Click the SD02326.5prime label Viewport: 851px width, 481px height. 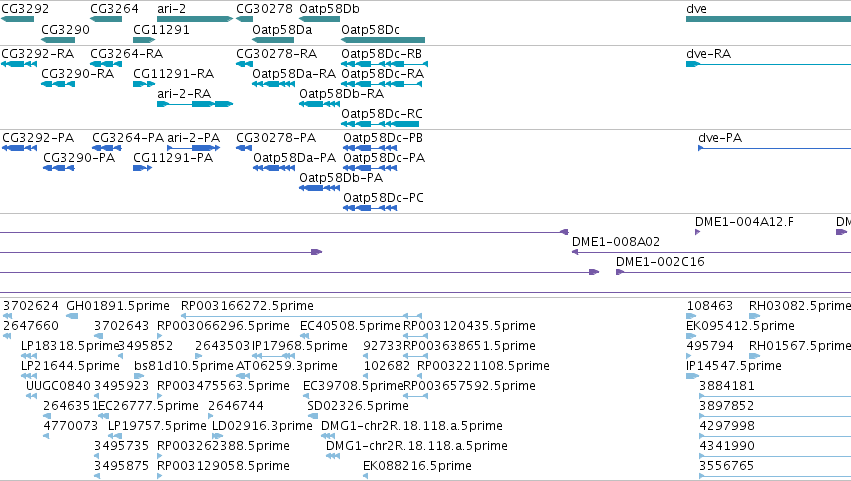tap(358, 406)
